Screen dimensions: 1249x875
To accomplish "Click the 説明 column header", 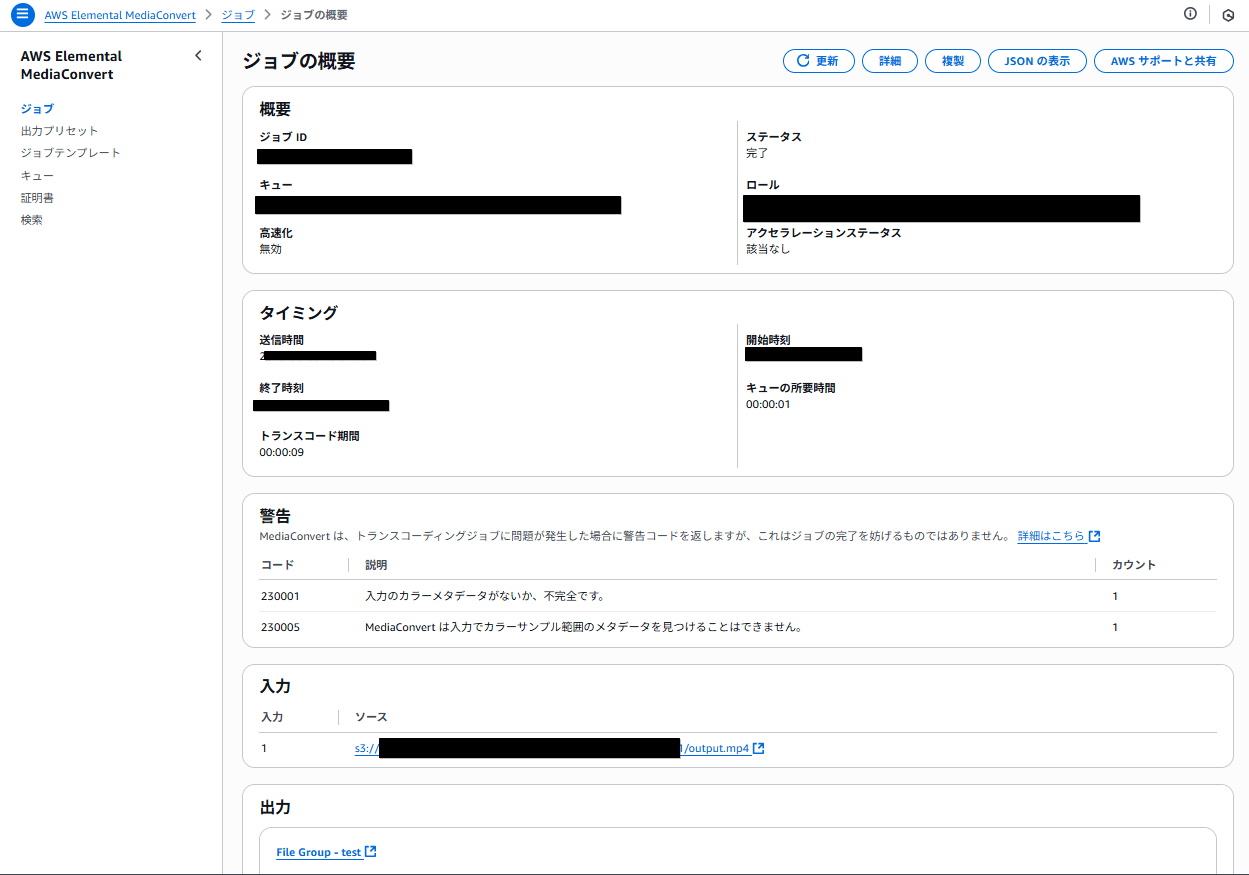I will (x=376, y=565).
